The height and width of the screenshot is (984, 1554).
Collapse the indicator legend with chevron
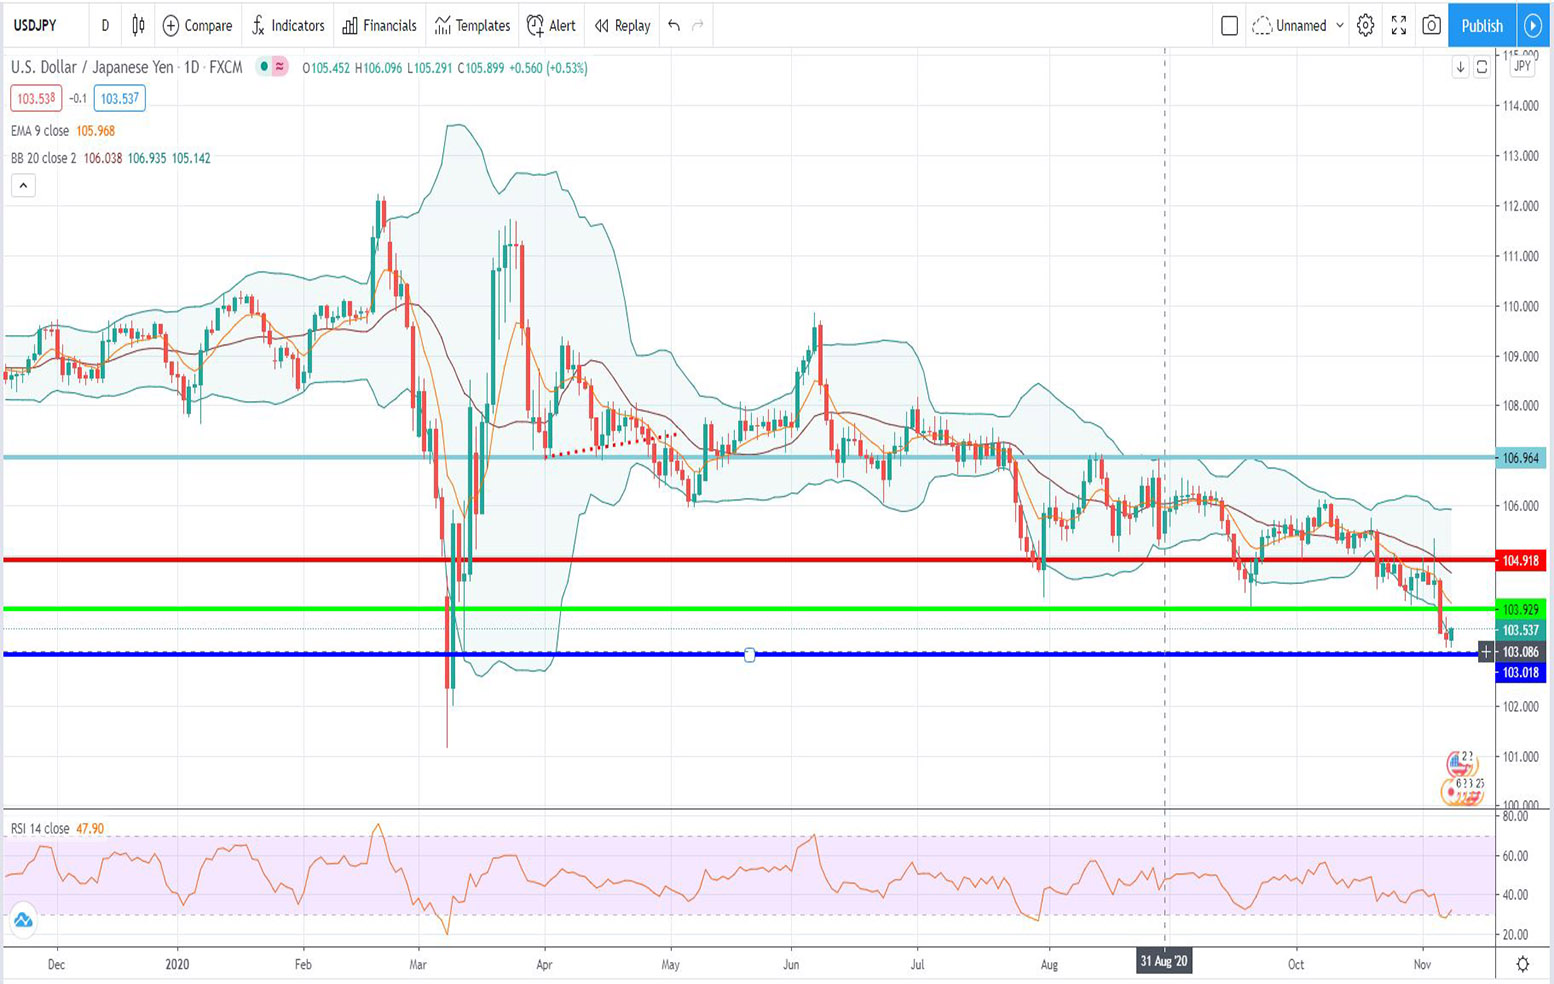23,185
